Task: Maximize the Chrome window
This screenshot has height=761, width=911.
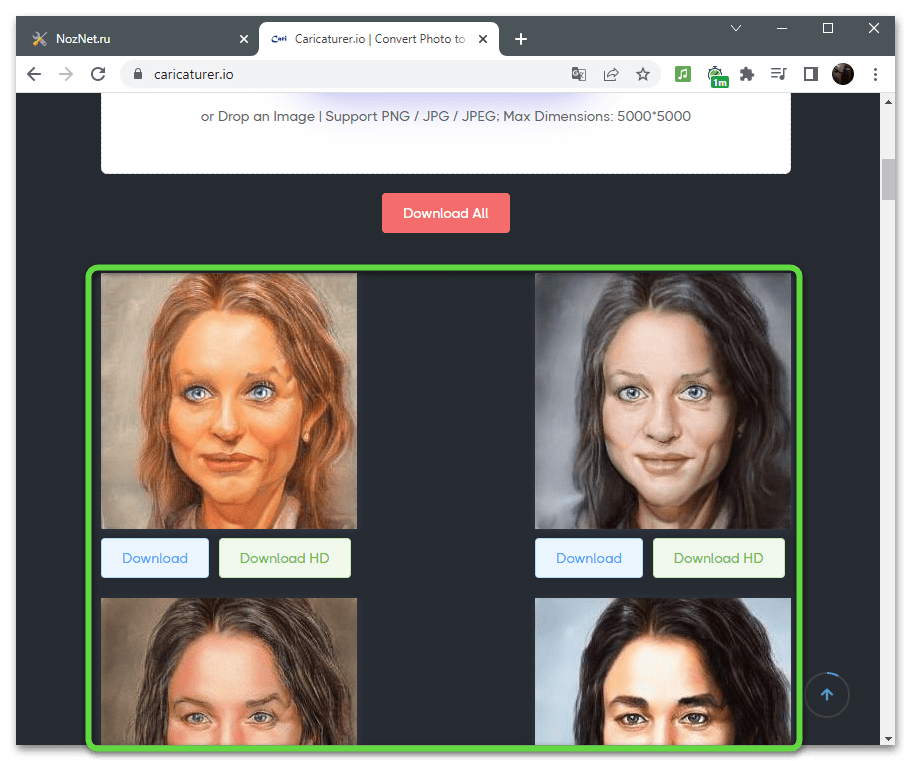Action: pyautogui.click(x=828, y=28)
